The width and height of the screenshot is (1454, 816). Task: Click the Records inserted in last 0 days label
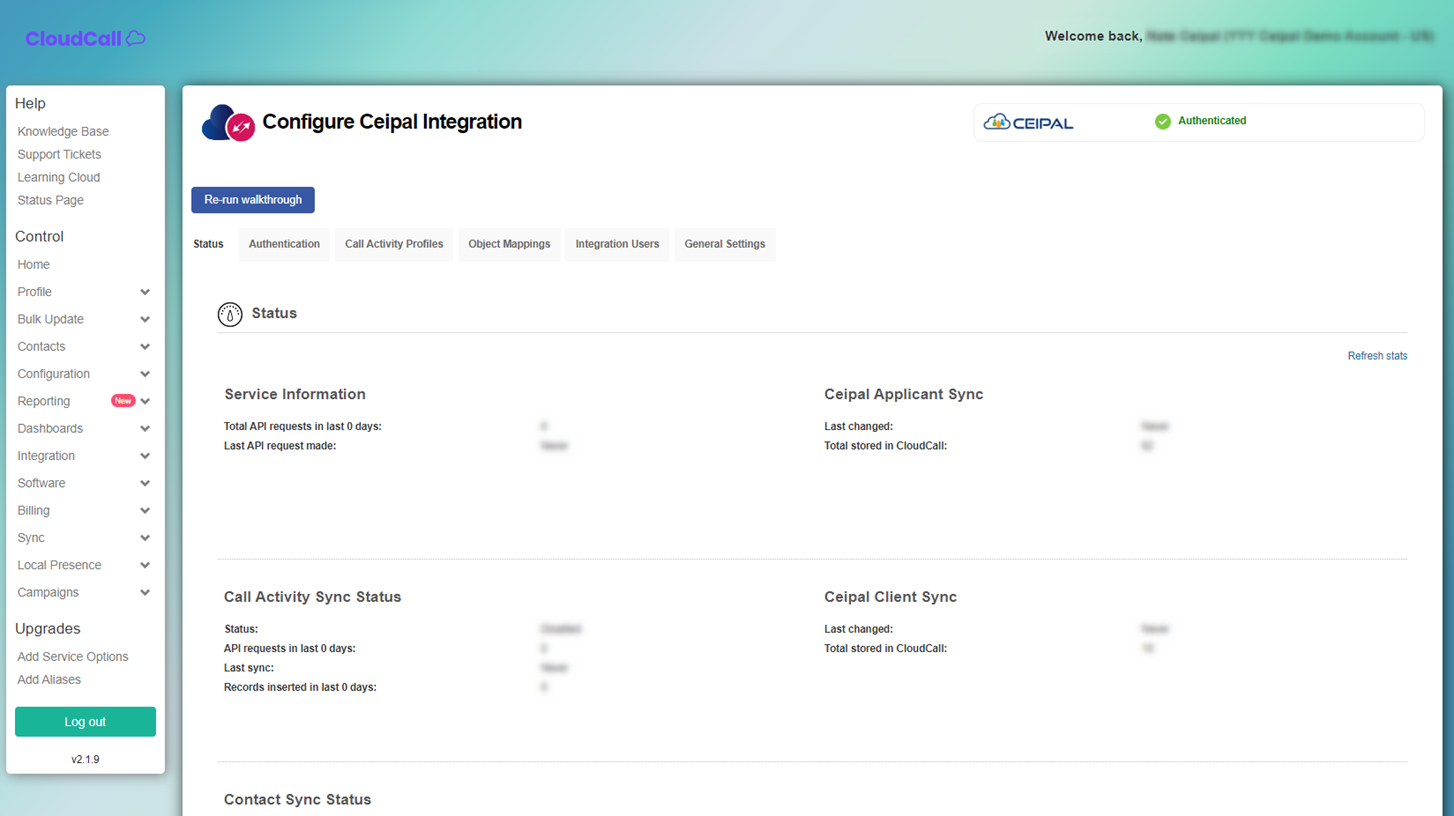pos(300,688)
